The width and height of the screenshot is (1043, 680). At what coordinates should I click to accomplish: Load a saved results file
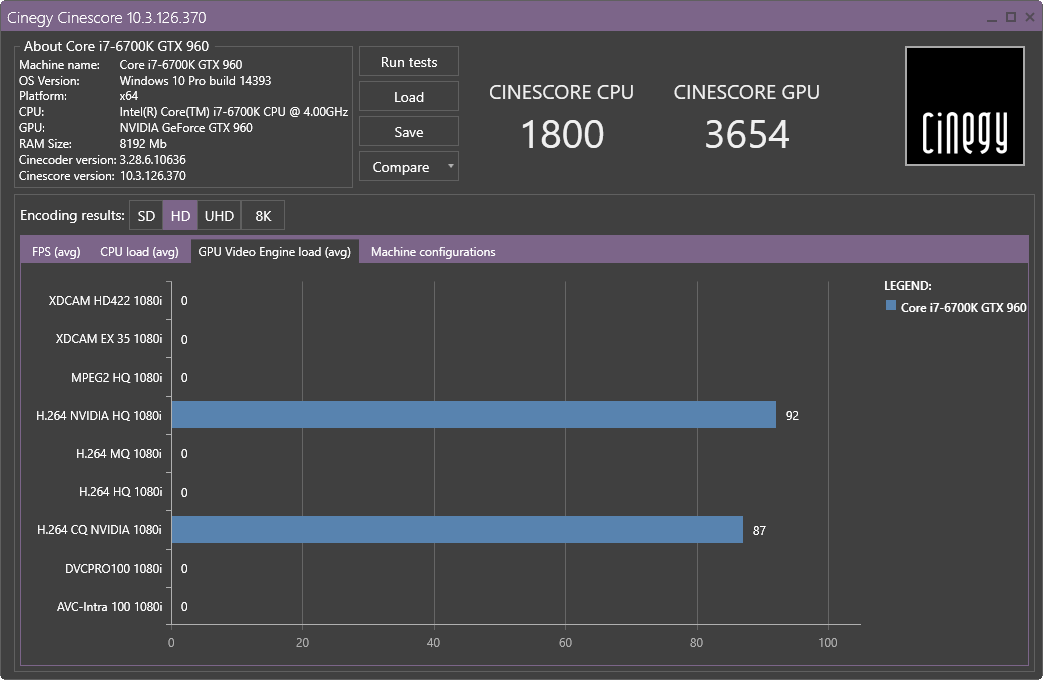coord(408,97)
